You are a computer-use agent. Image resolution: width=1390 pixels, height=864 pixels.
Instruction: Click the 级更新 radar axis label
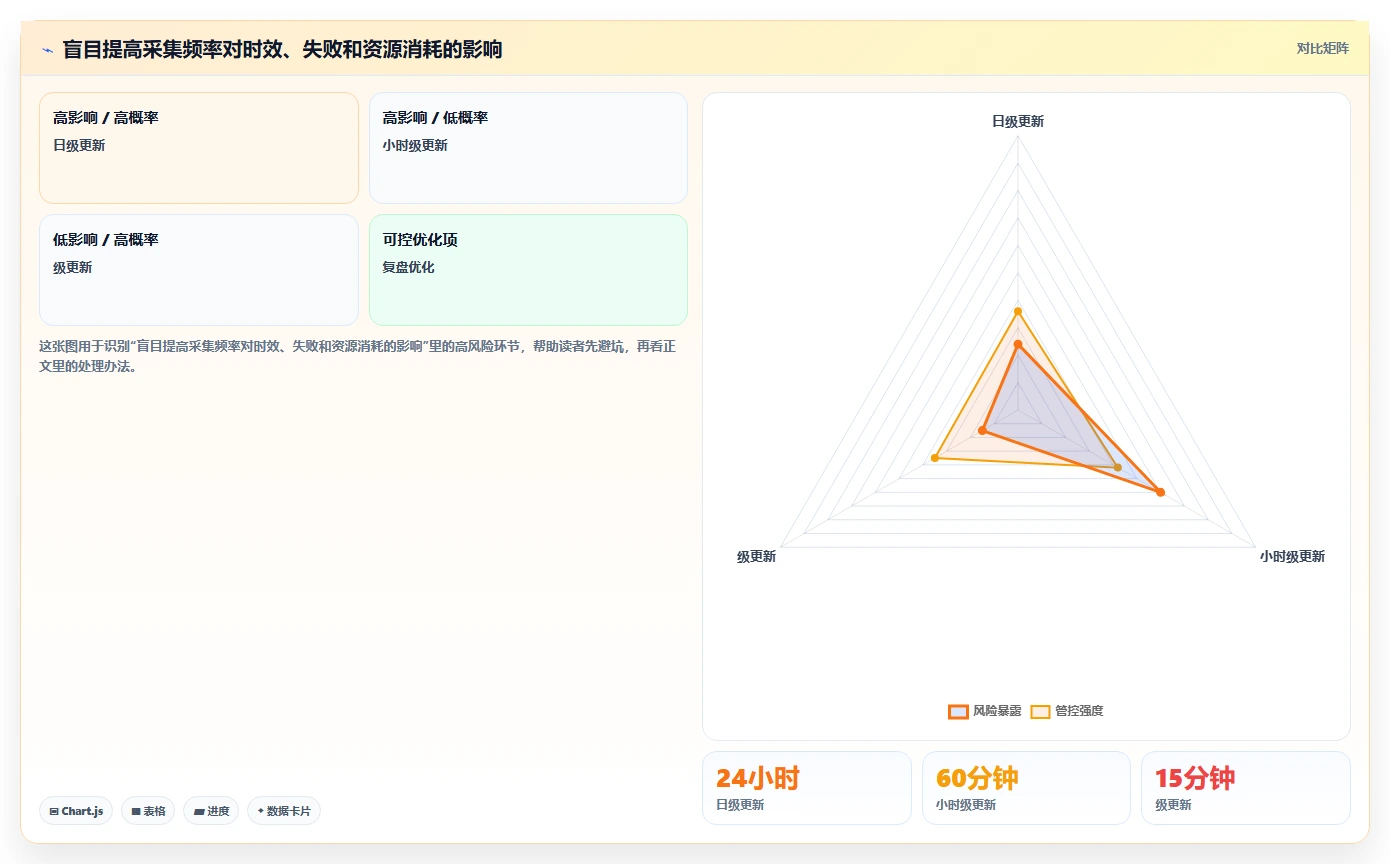[x=756, y=556]
